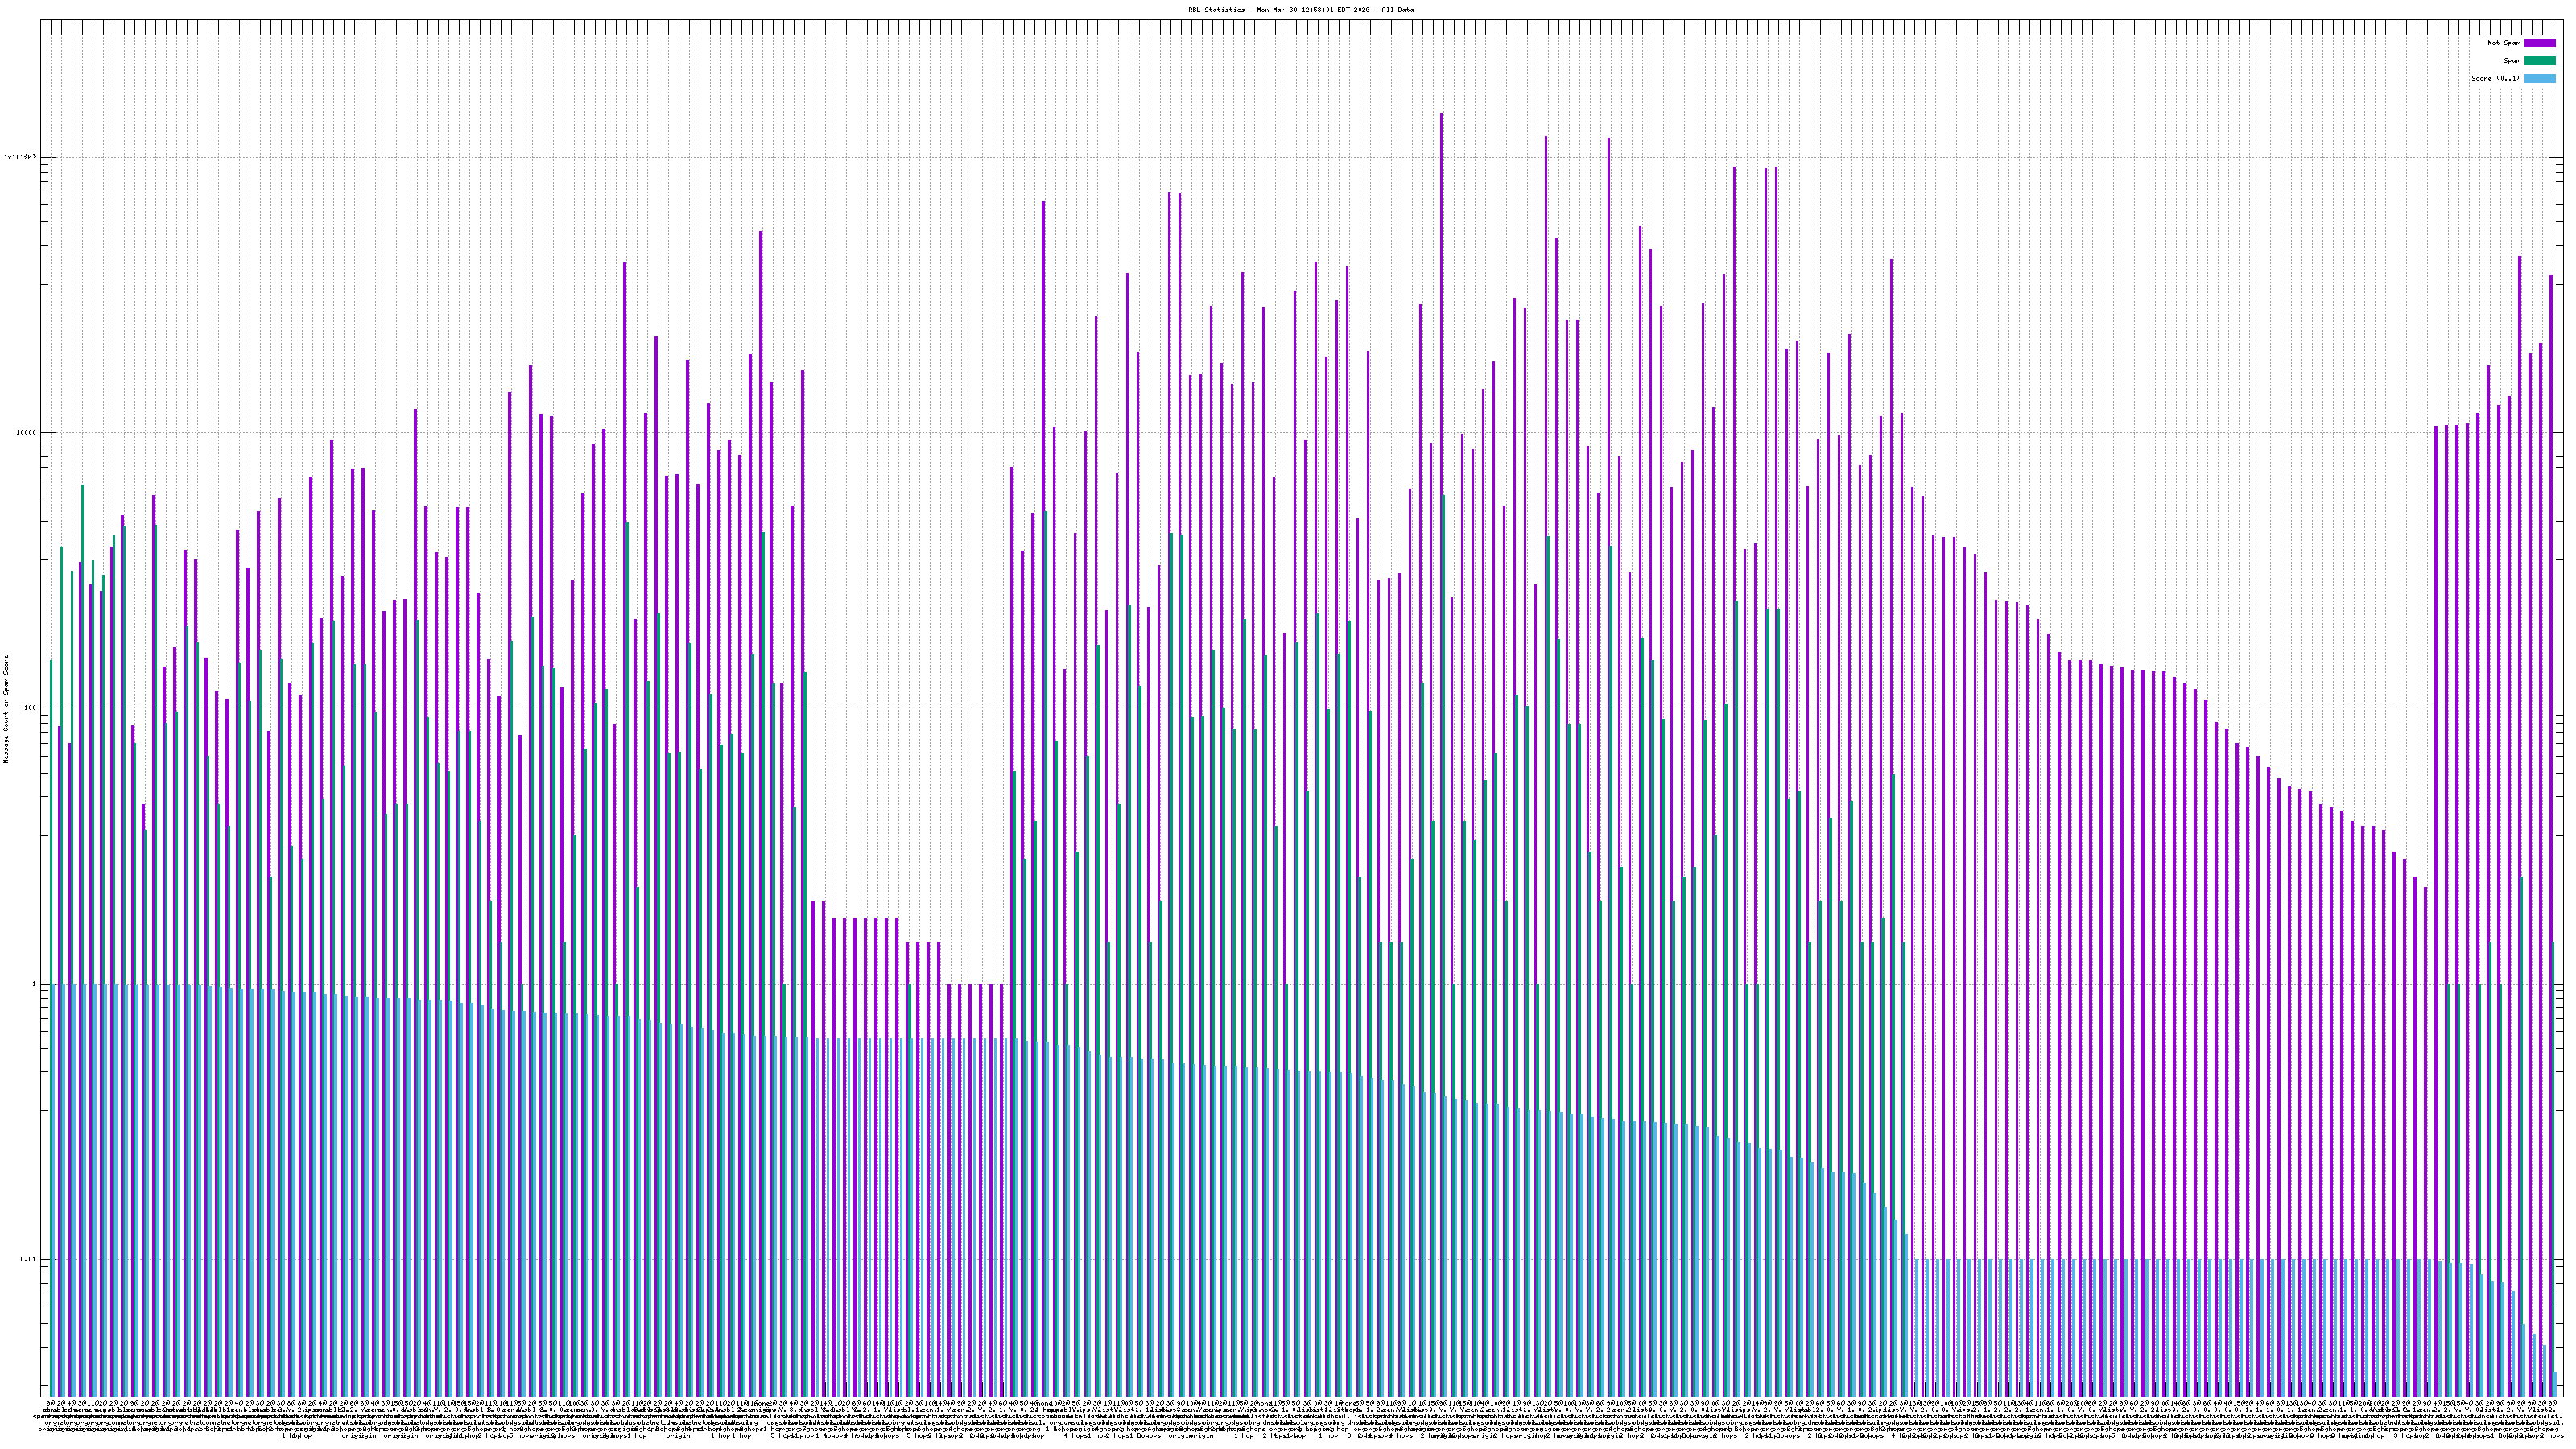The height and width of the screenshot is (1449, 2576).
Task: Click the date text in the chart title
Action: pos(1313,10)
